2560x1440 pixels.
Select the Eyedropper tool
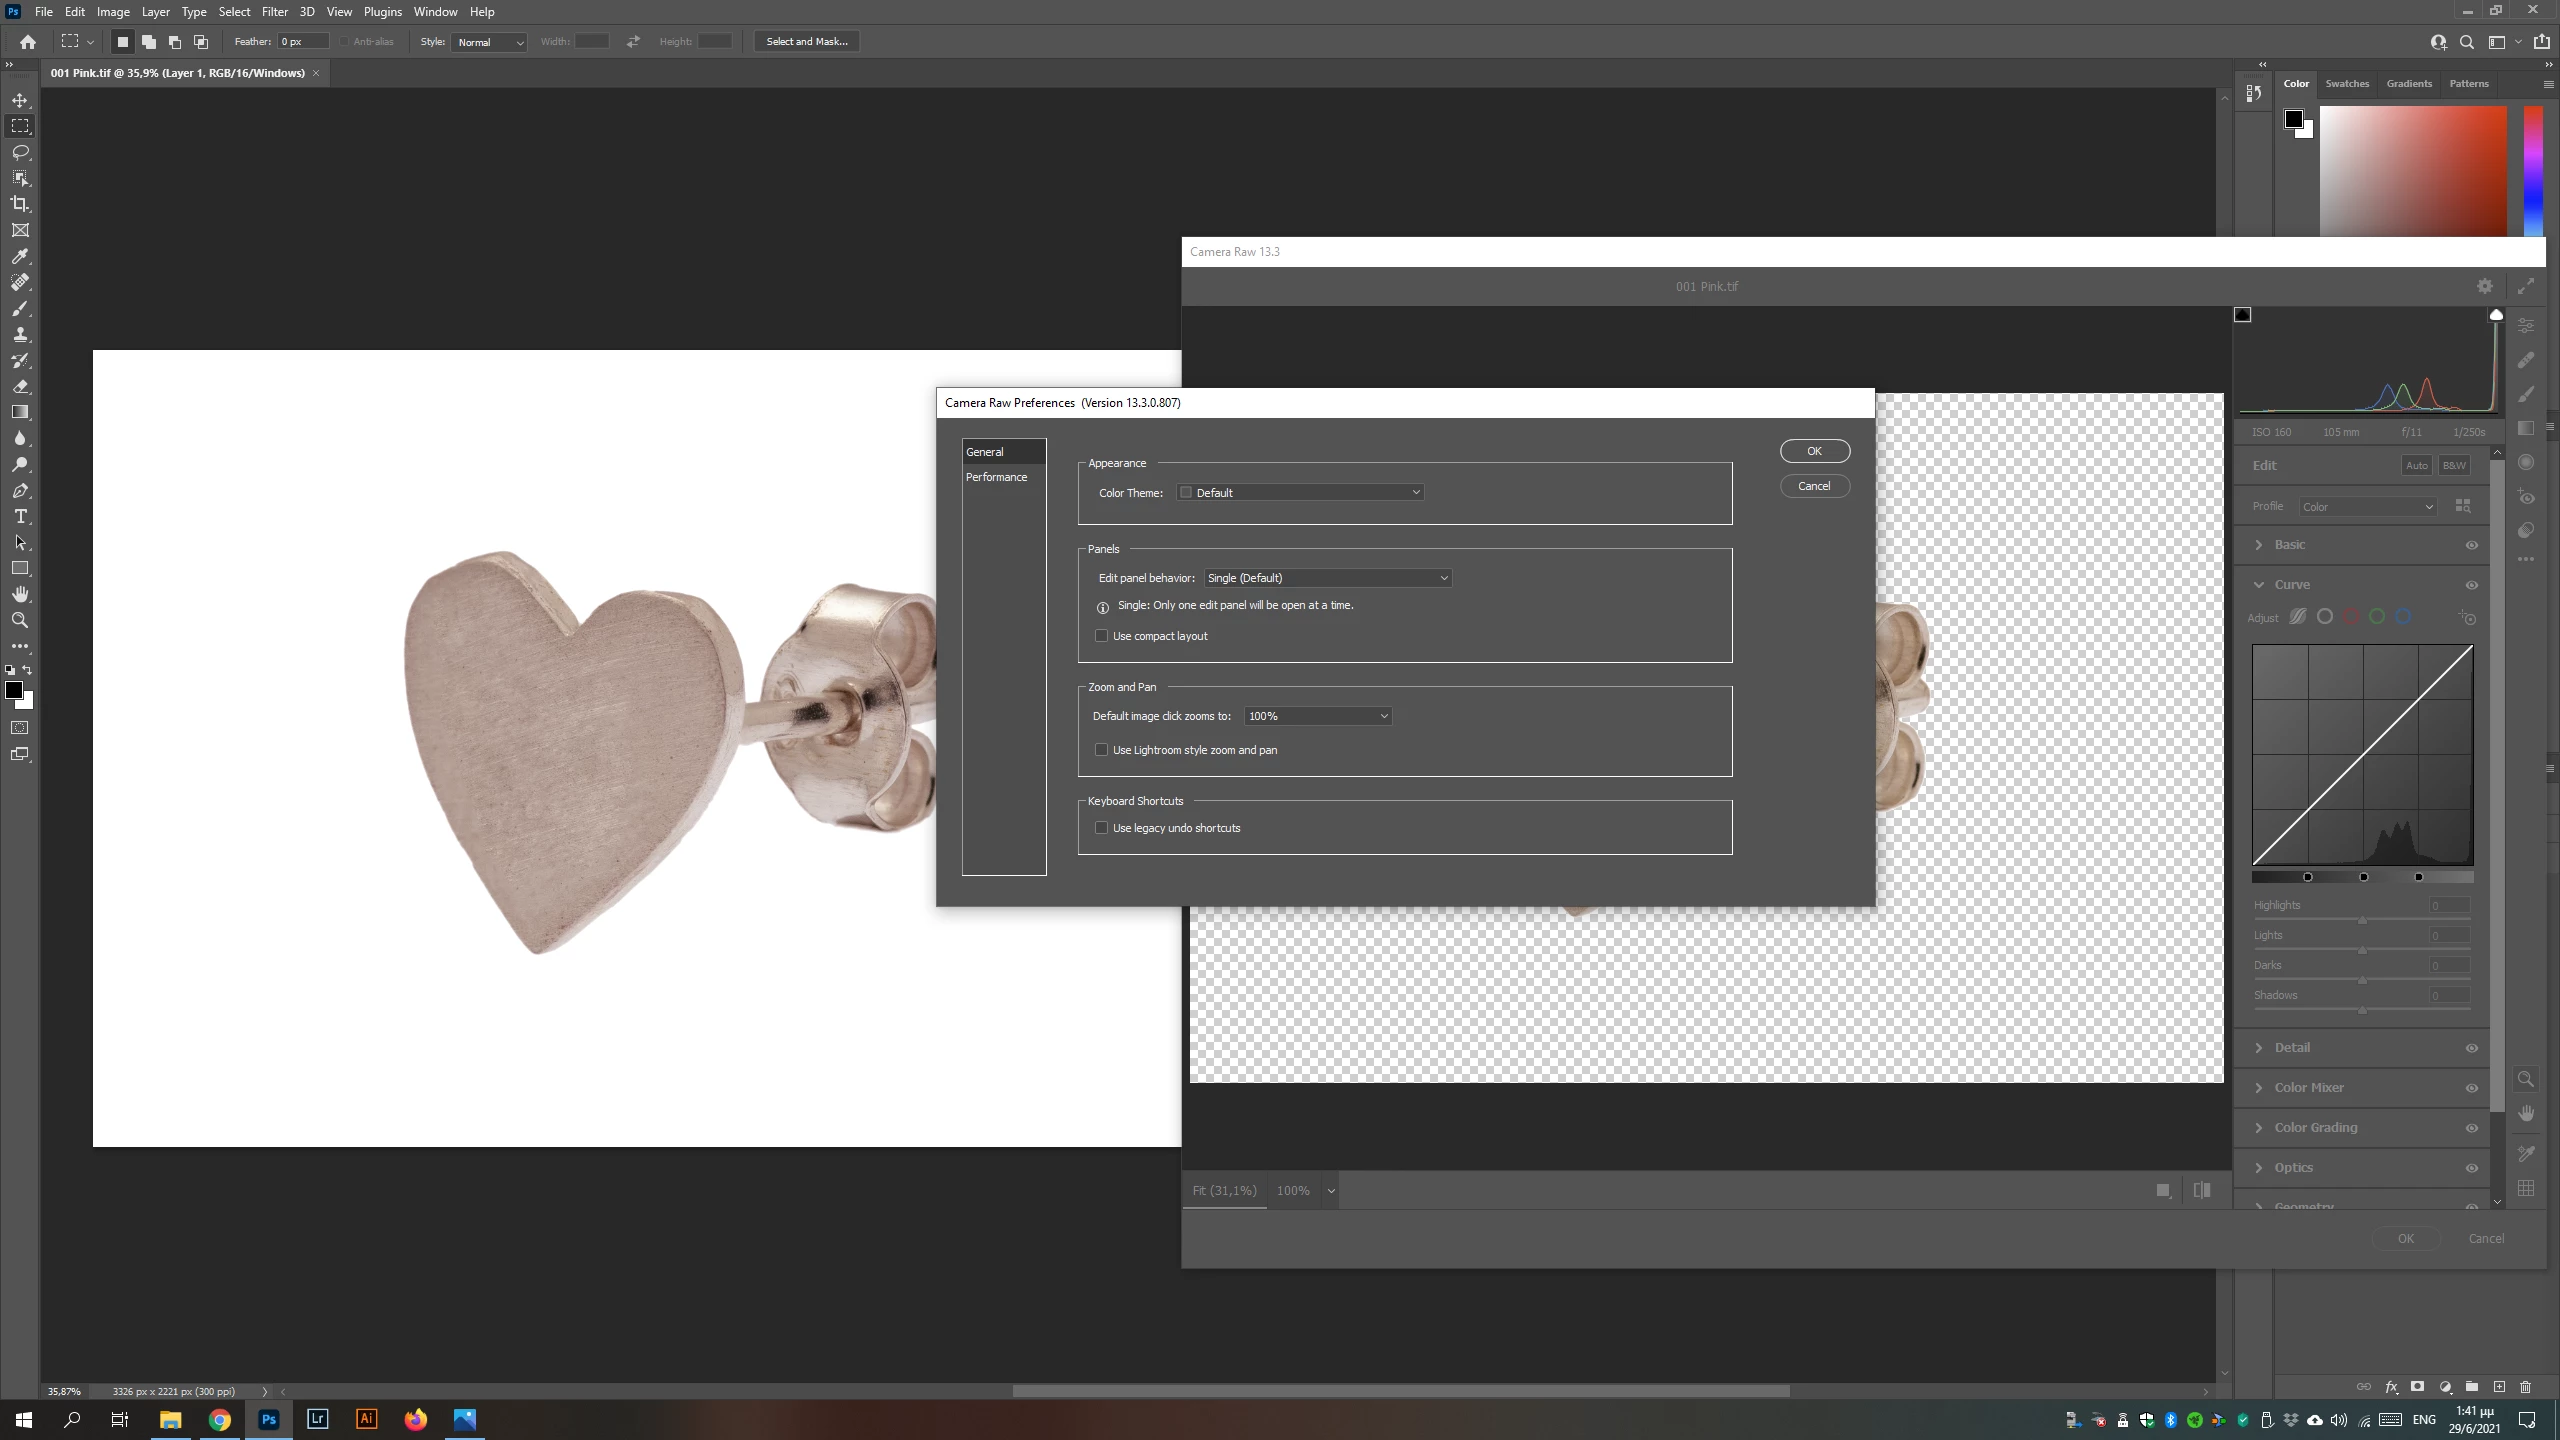pyautogui.click(x=20, y=256)
